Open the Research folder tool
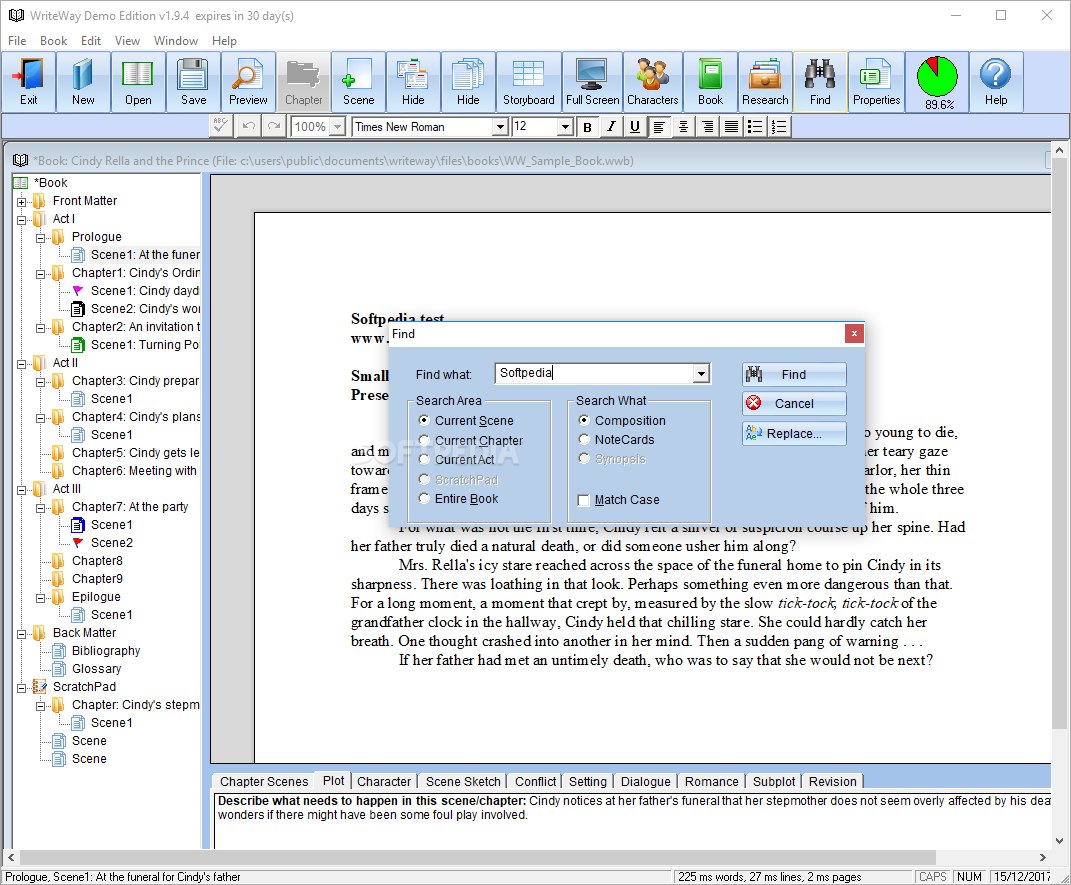Screen dimensions: 1071x885 click(x=765, y=82)
